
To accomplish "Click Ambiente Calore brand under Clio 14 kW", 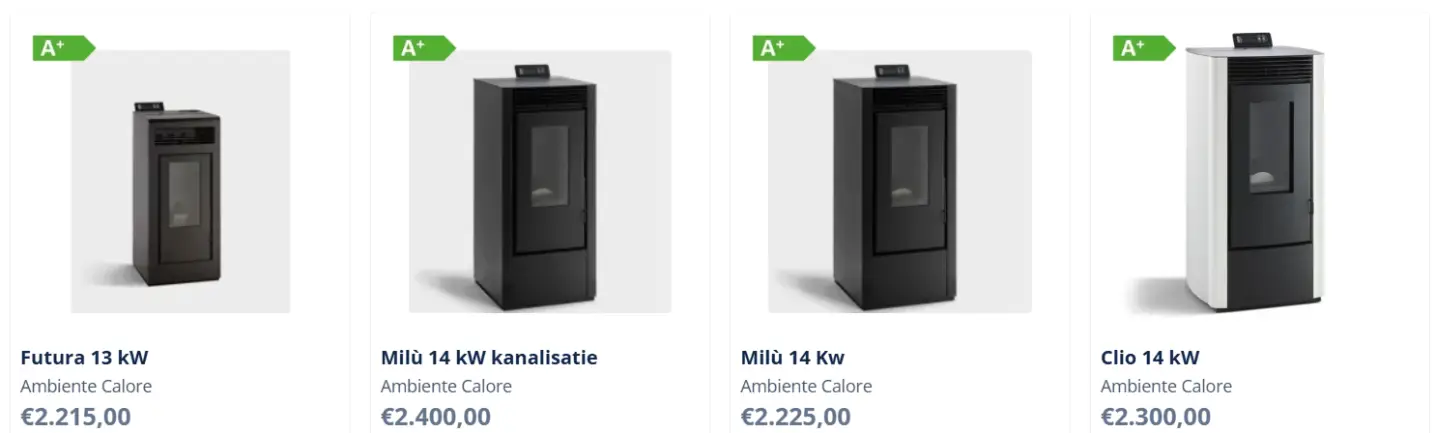I will 1166,386.
